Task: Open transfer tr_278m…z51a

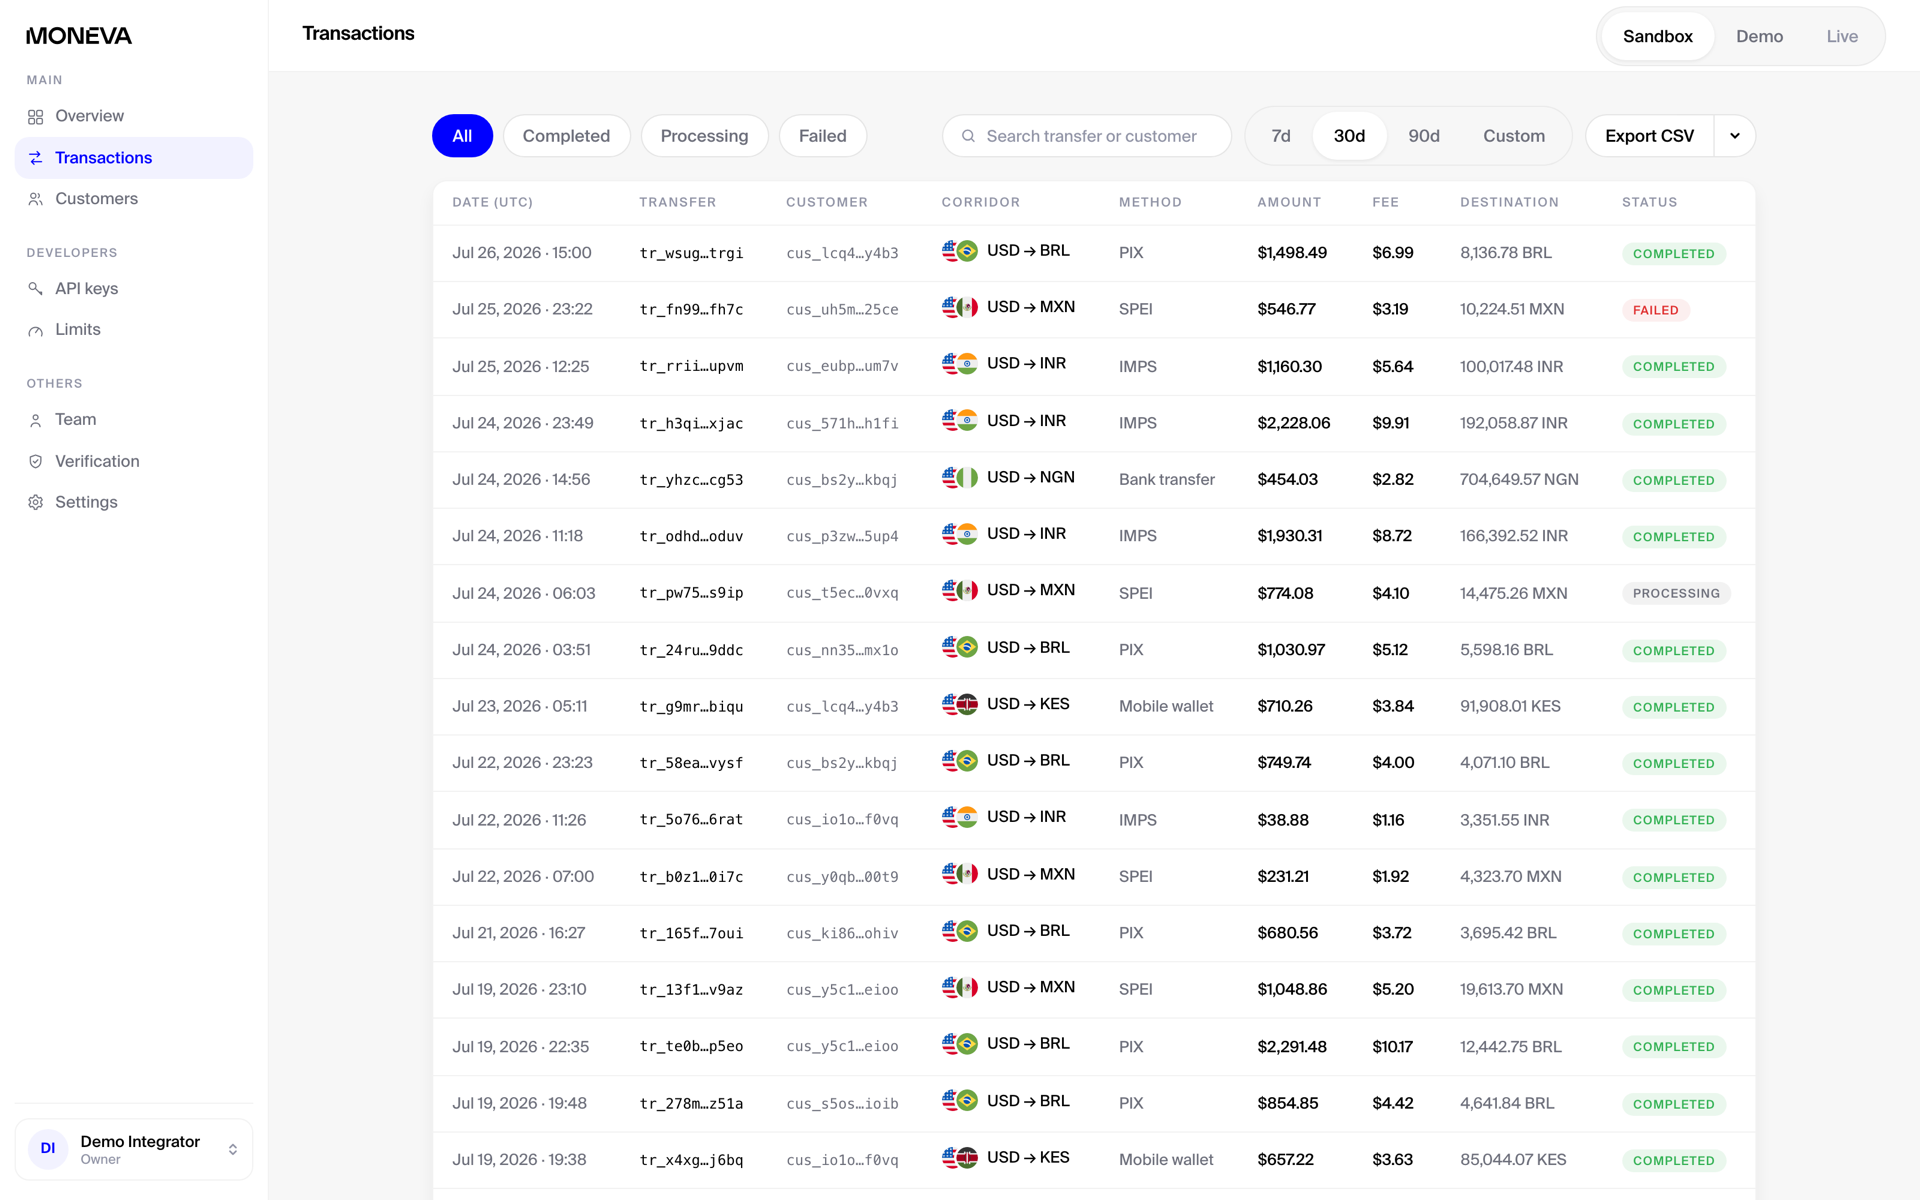Action: [x=691, y=1104]
